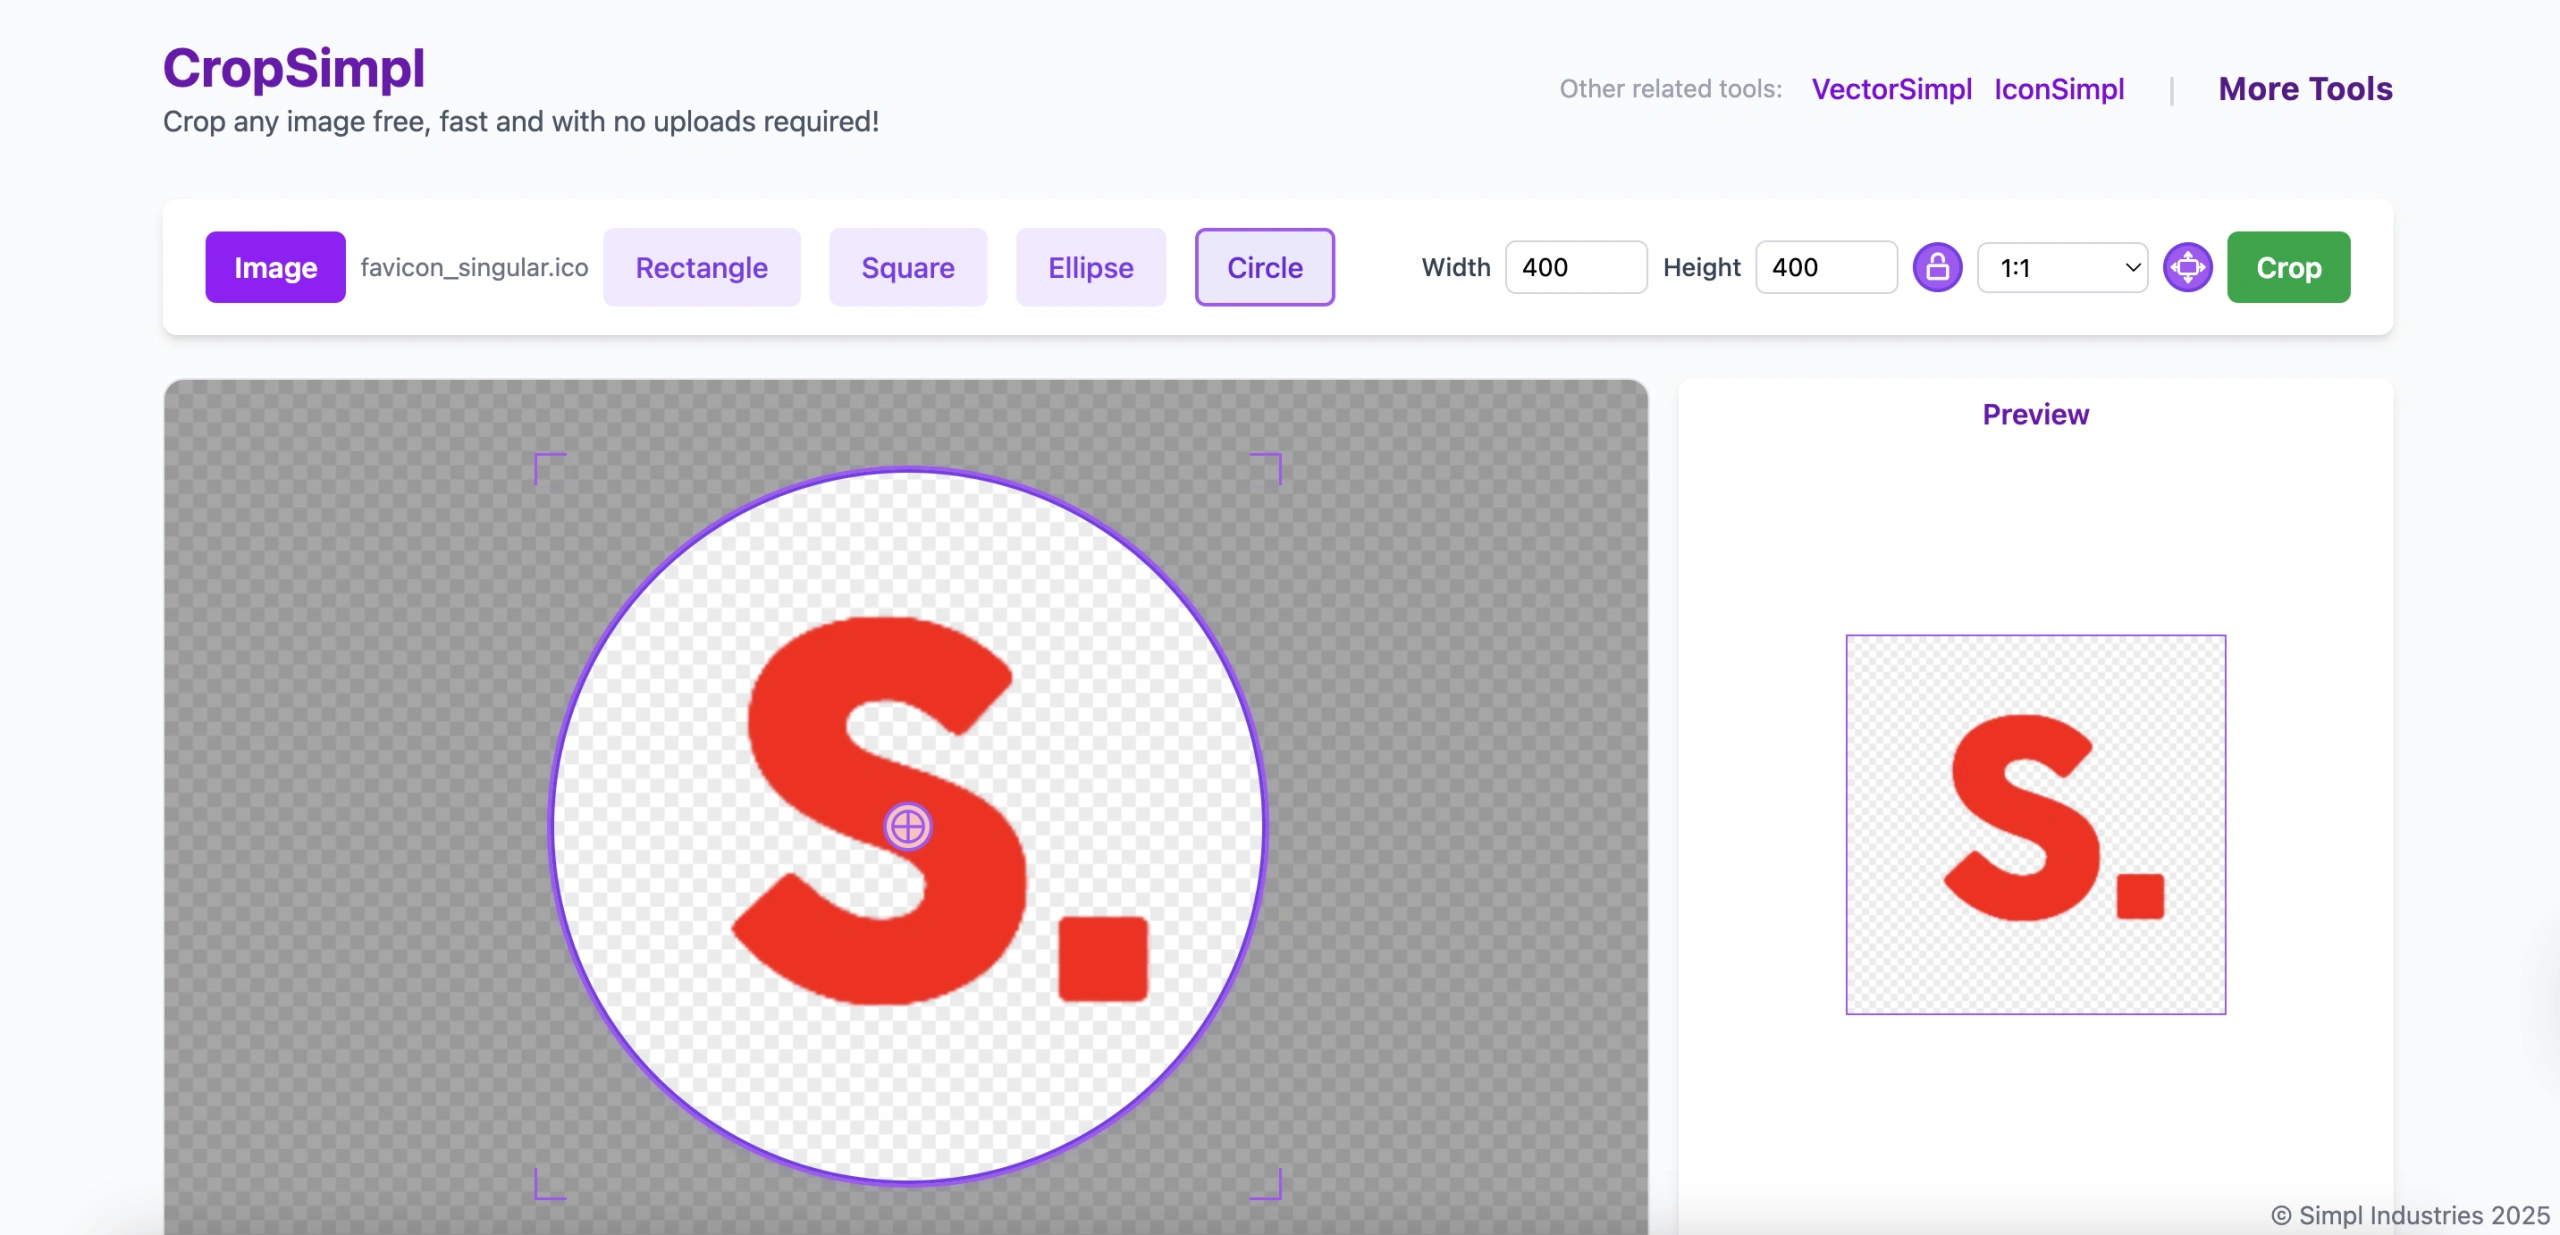The height and width of the screenshot is (1235, 2560).
Task: Click the bottom-right crop corner handle
Action: click(x=1275, y=1192)
